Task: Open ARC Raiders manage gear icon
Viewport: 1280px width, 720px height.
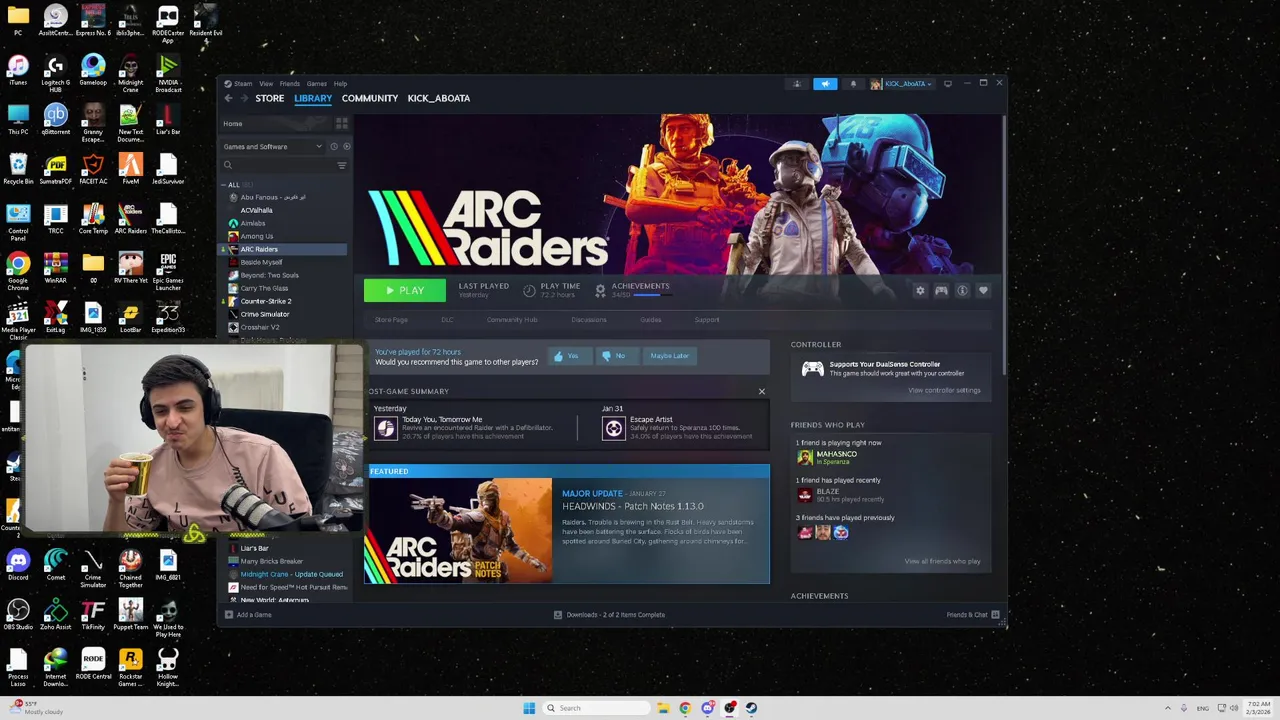Action: (920, 290)
